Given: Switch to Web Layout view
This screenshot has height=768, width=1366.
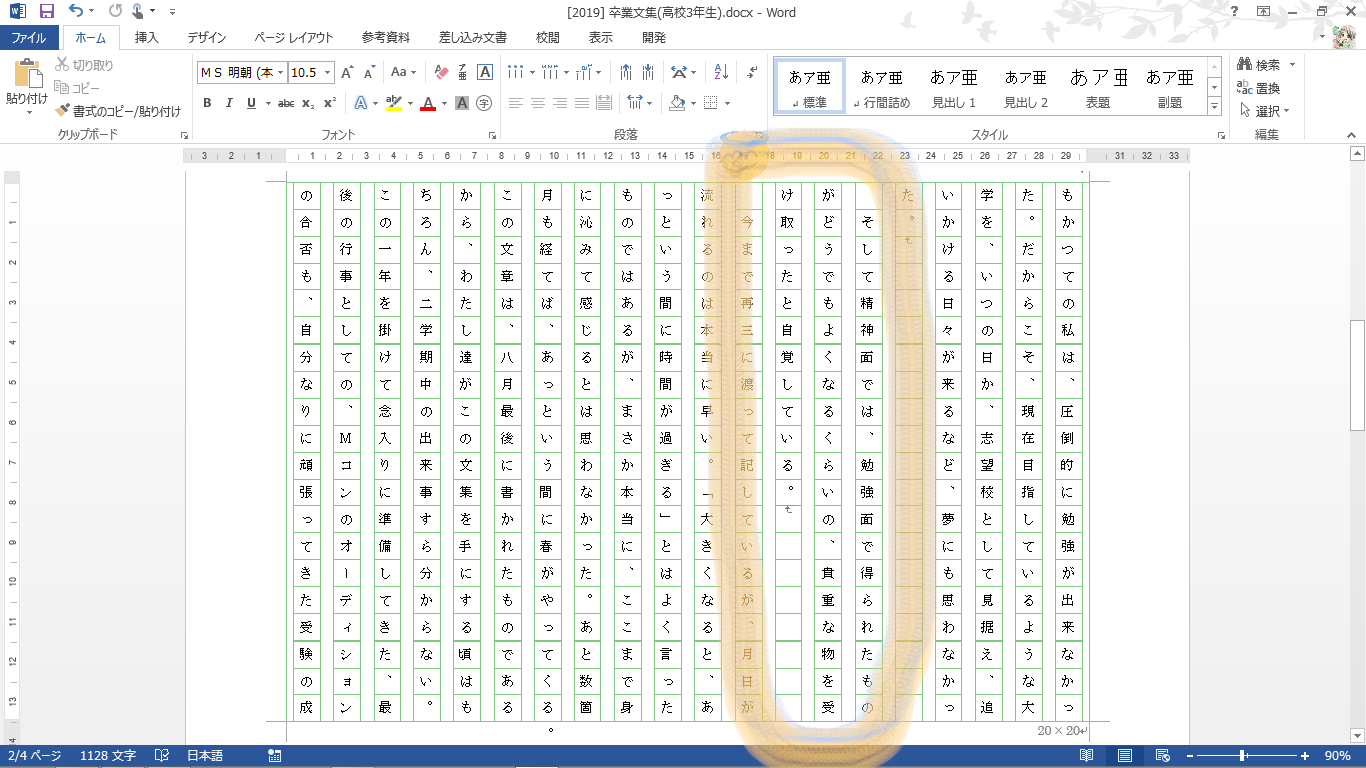Looking at the screenshot, I should coord(1163,756).
